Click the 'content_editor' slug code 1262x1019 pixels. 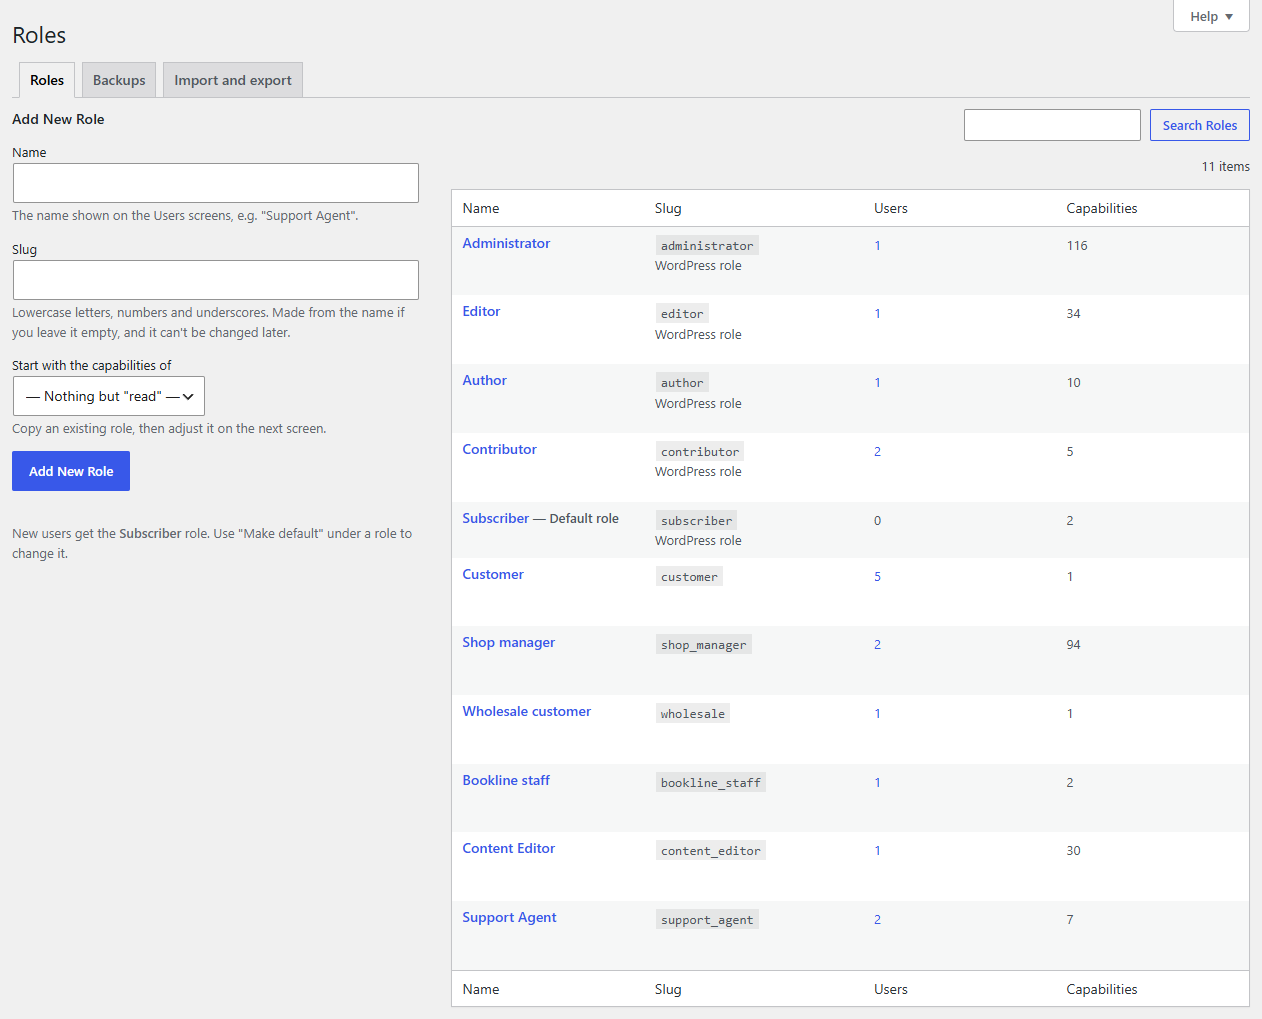click(x=710, y=850)
